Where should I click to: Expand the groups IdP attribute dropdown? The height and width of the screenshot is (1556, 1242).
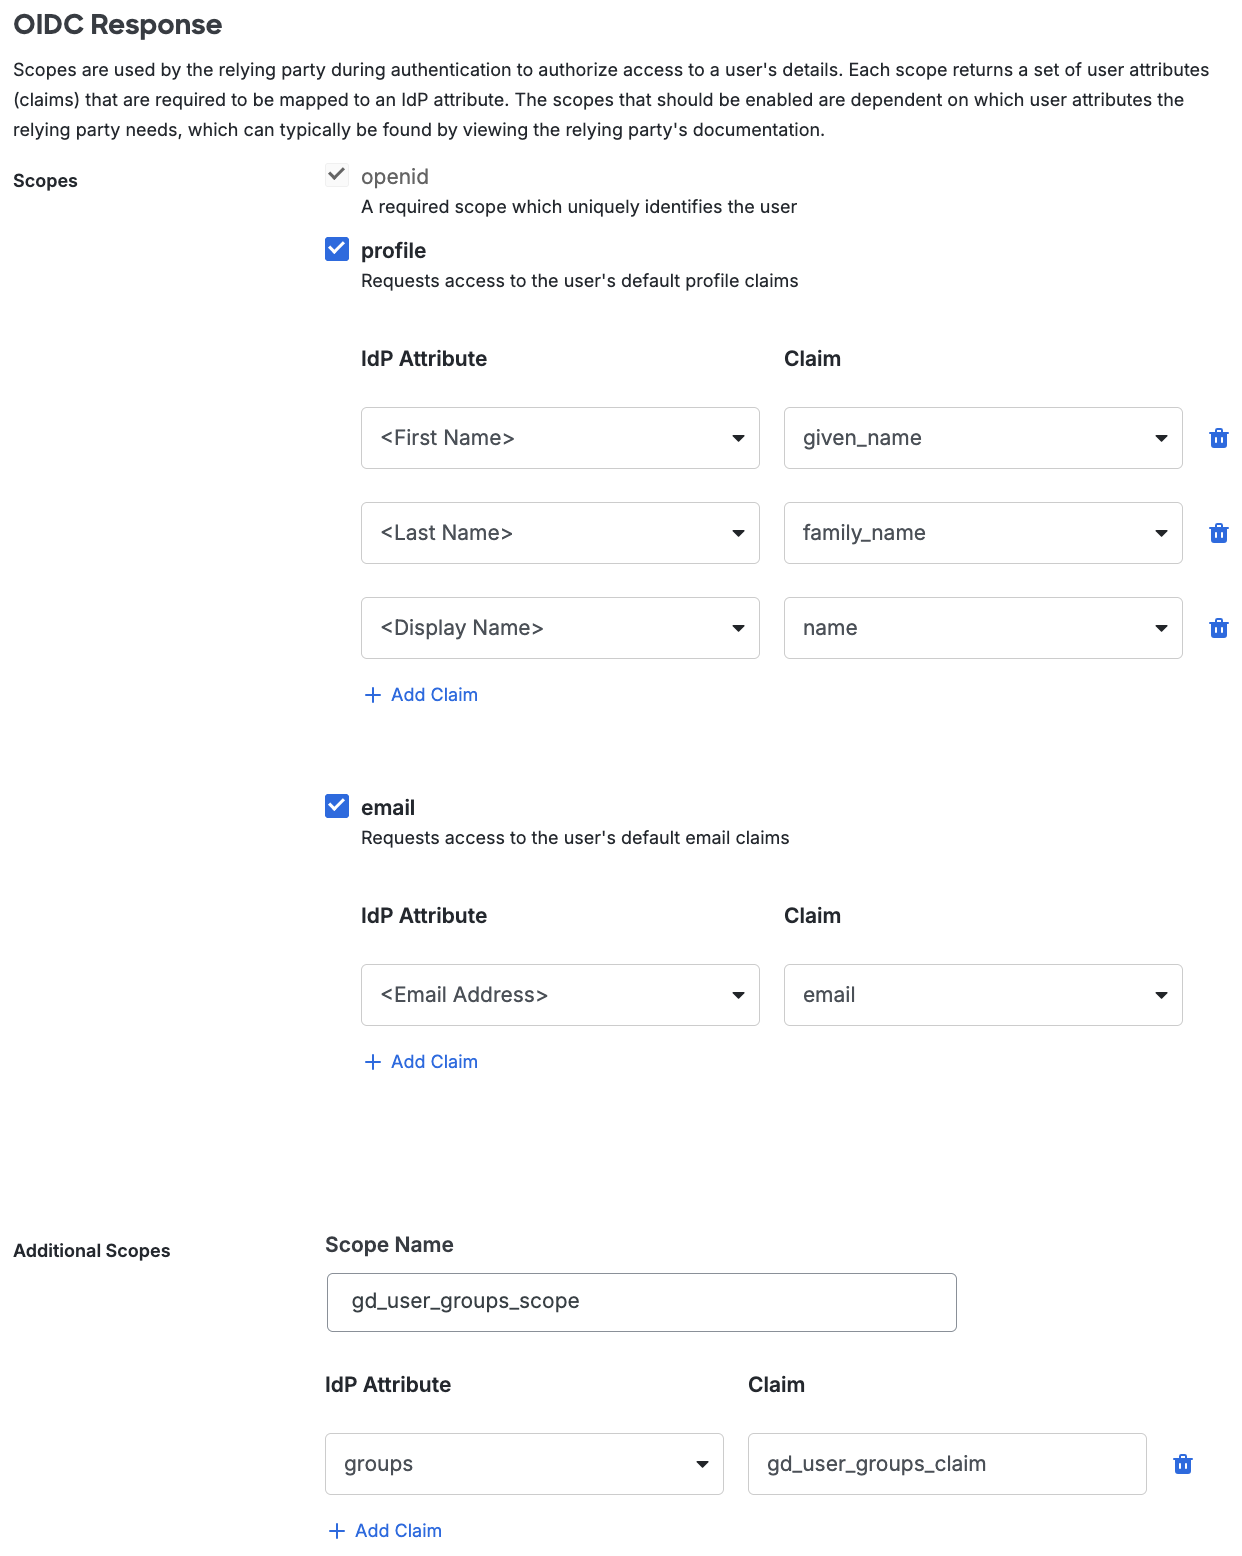click(703, 1463)
